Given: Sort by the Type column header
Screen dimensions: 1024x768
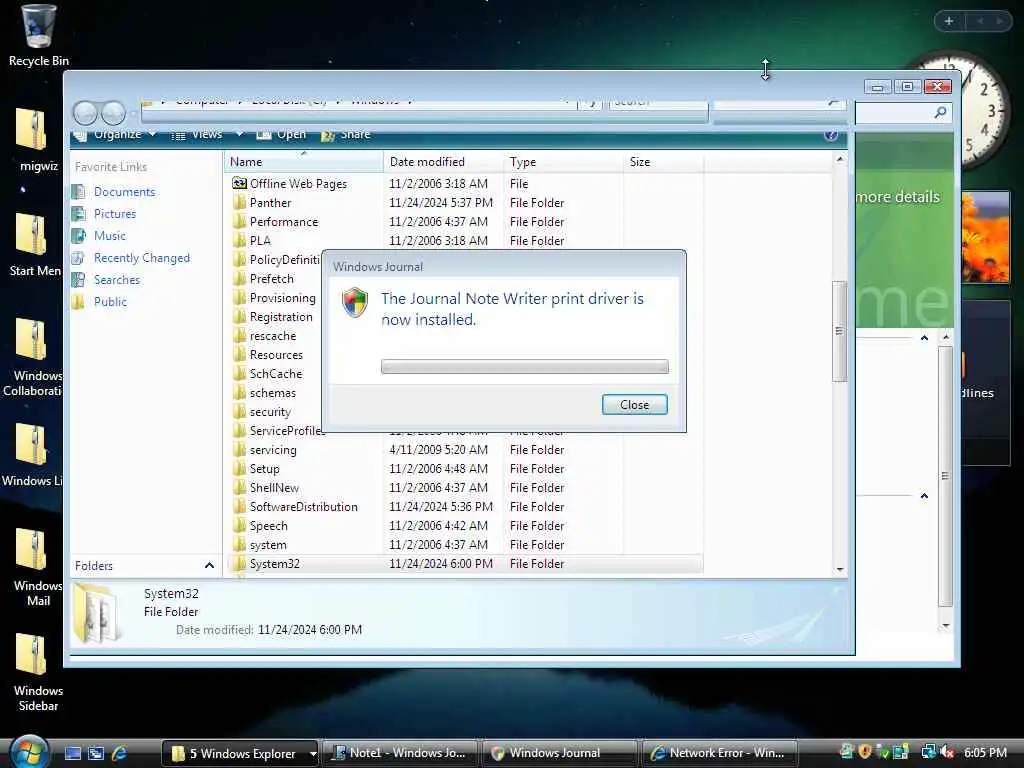Looking at the screenshot, I should [564, 161].
